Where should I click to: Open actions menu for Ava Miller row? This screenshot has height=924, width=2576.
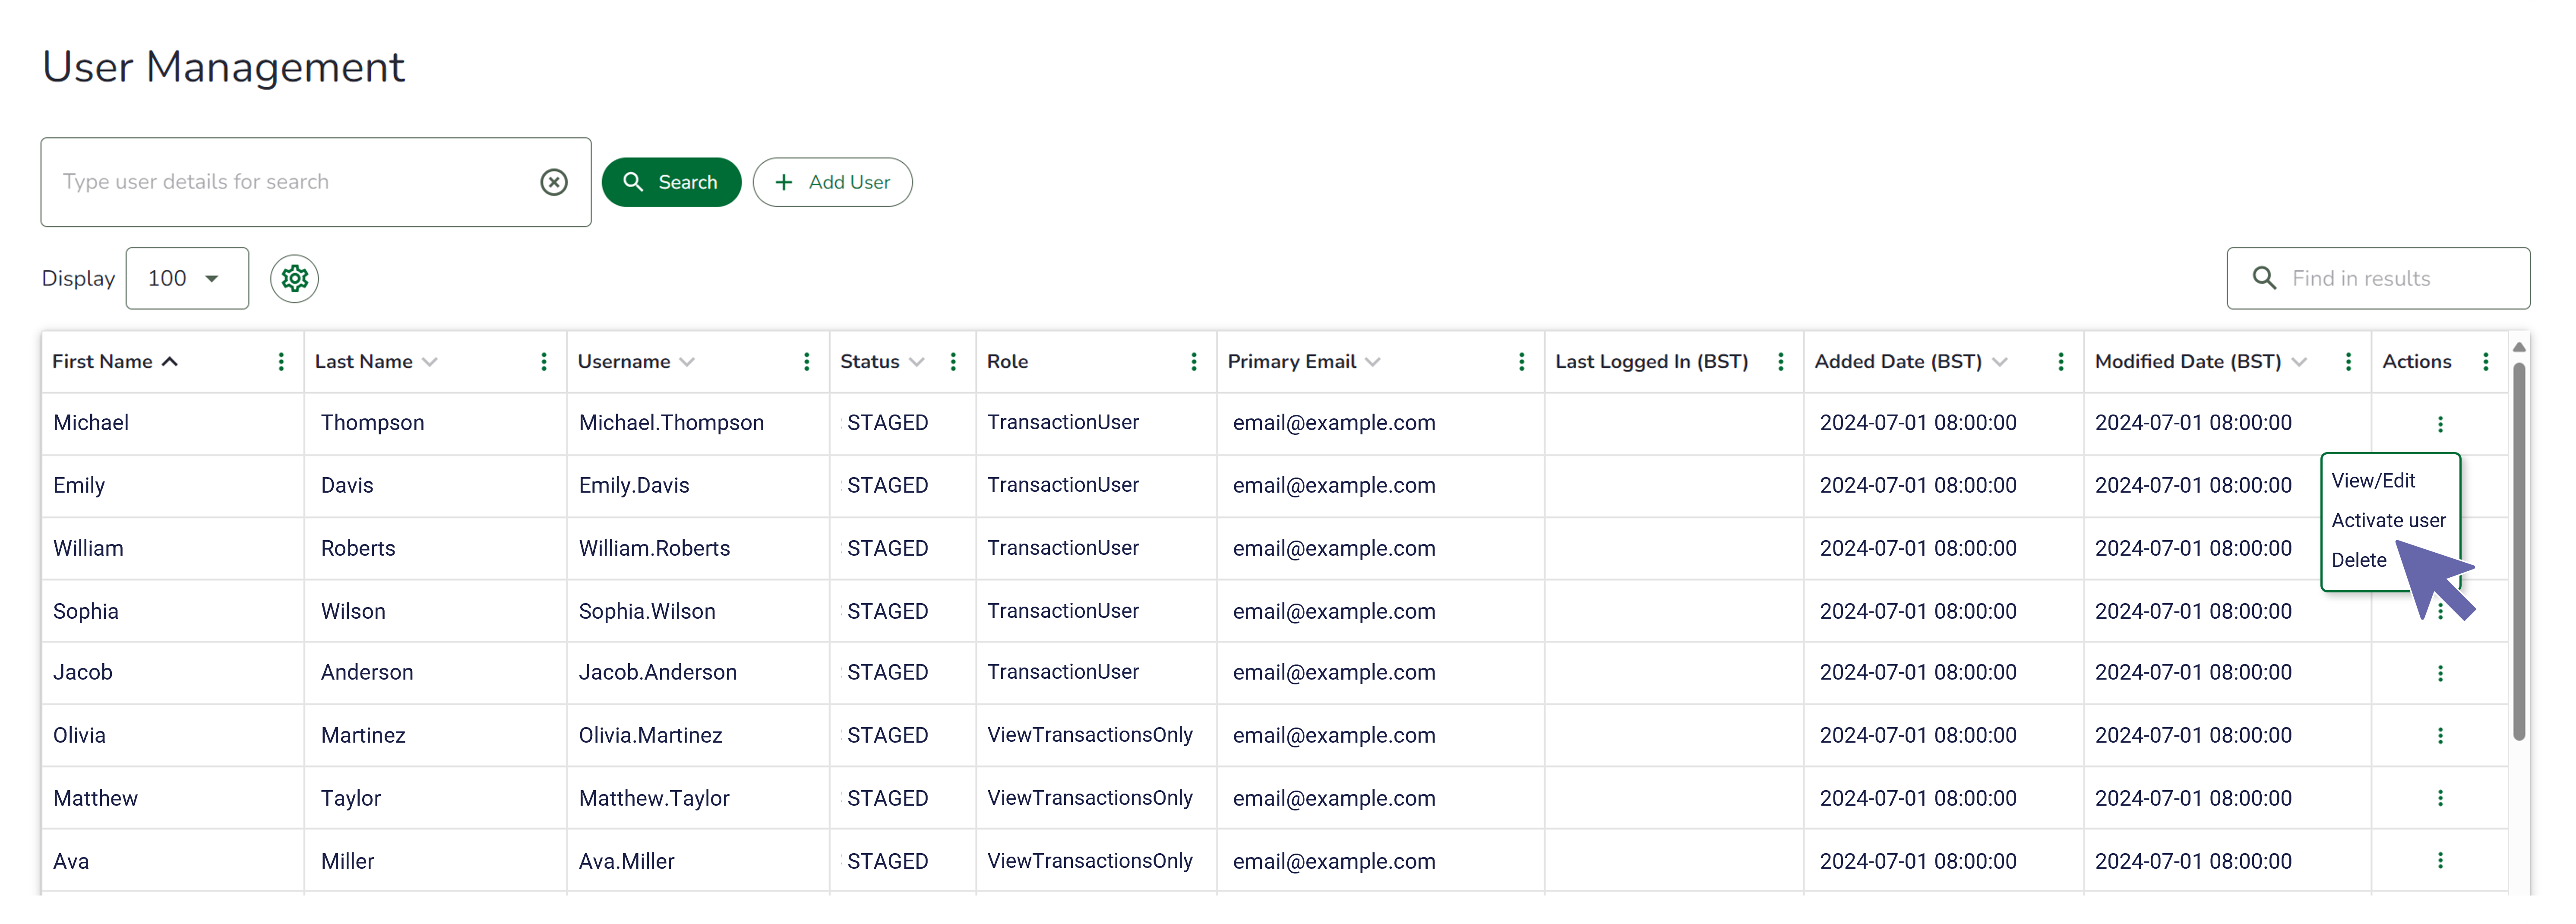click(2440, 860)
